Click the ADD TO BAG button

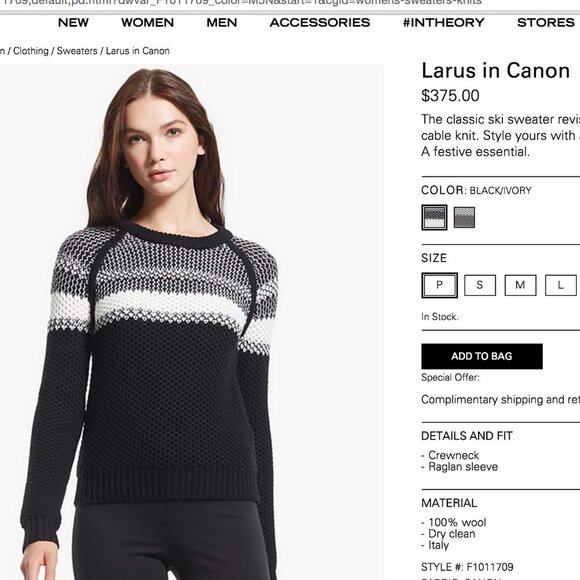[482, 356]
